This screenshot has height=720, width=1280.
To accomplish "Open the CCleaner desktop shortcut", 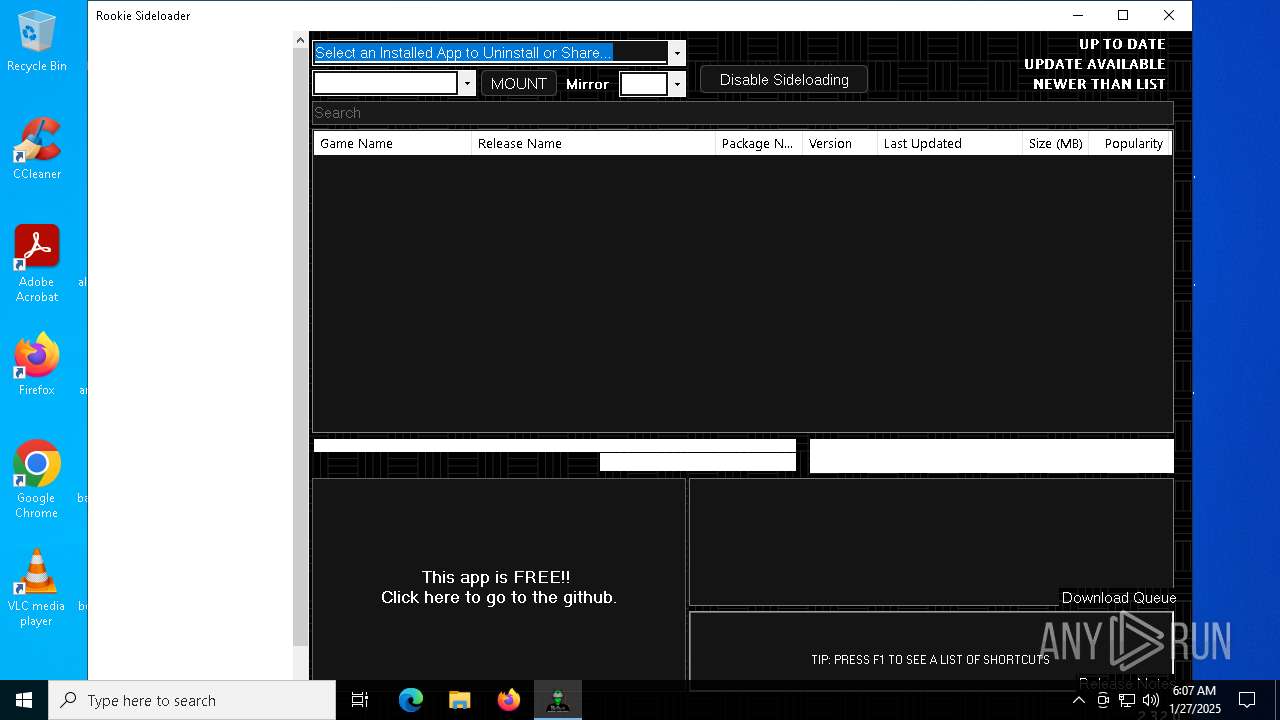I will click(x=36, y=149).
